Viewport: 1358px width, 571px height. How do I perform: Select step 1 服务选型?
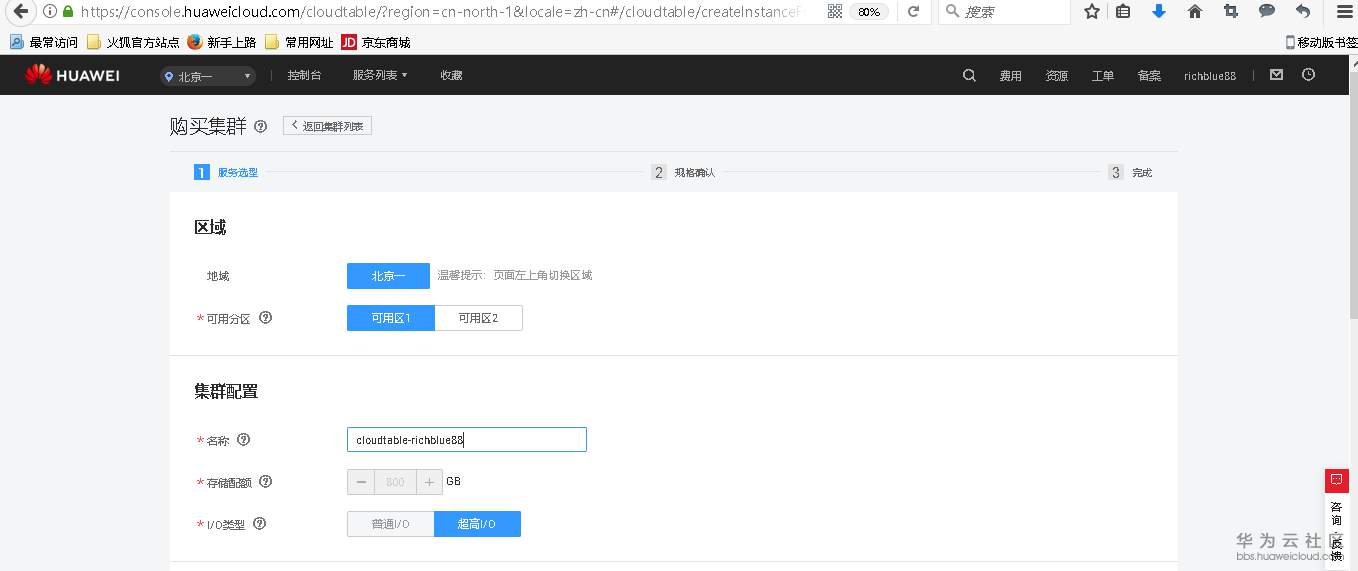(227, 172)
